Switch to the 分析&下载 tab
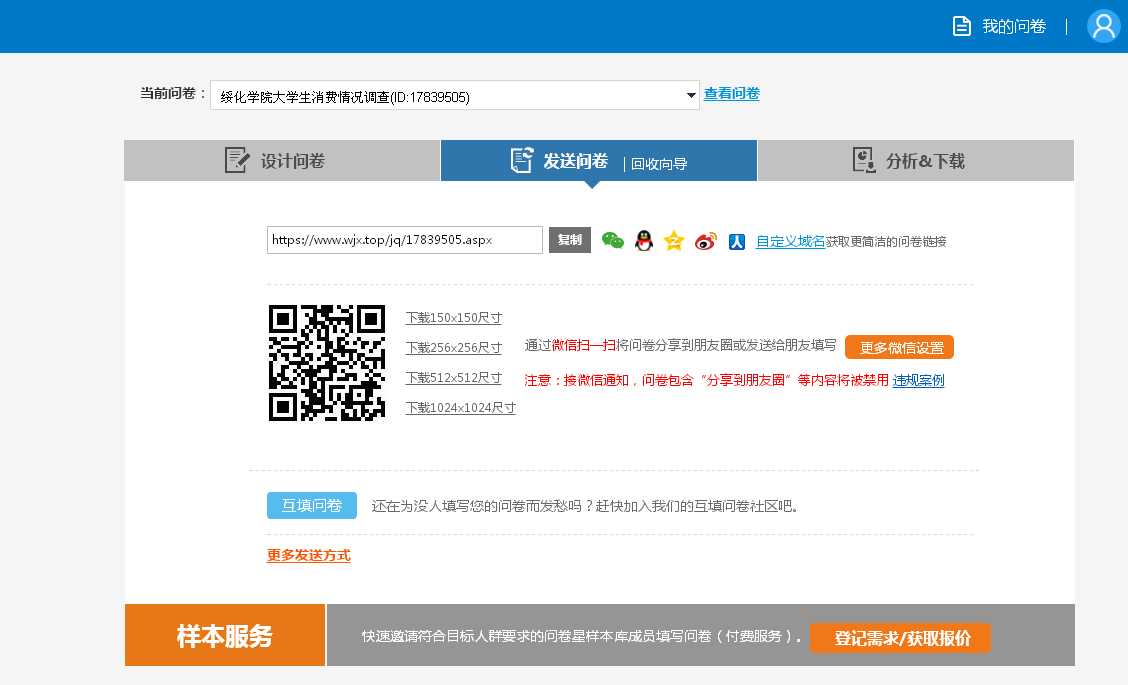The width and height of the screenshot is (1128, 685). pyautogui.click(x=916, y=160)
